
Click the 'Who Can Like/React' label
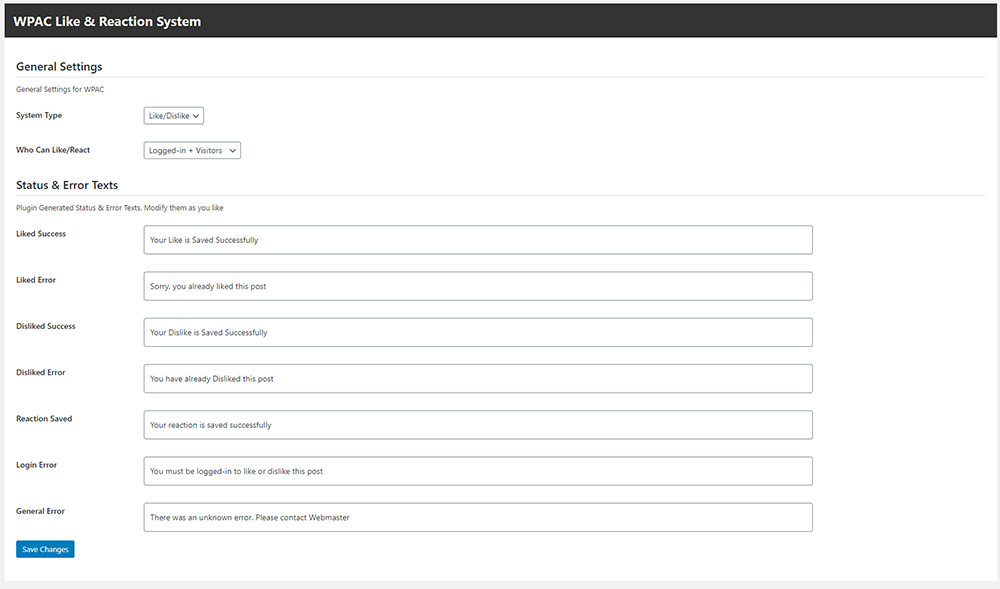[53, 150]
